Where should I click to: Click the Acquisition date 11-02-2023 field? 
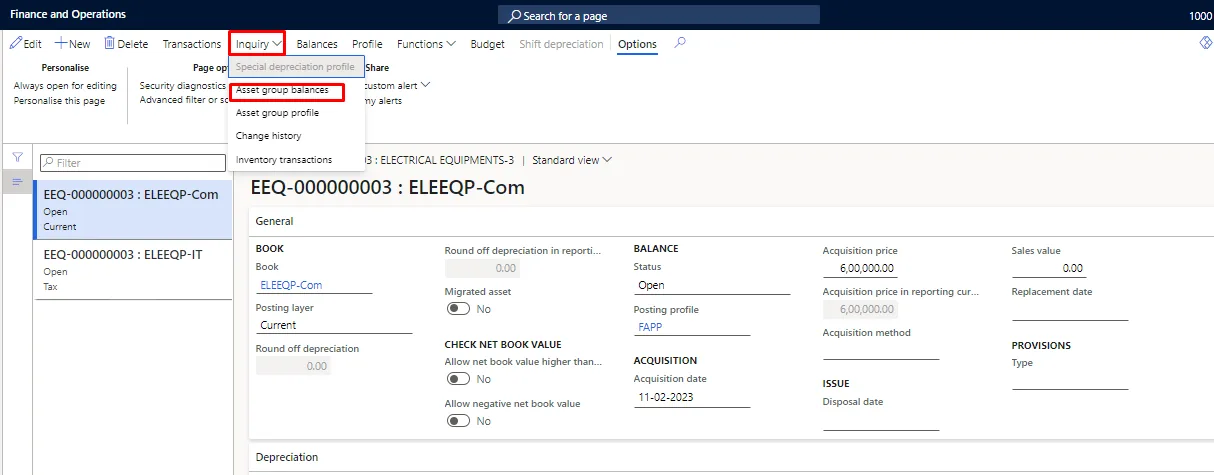[692, 397]
